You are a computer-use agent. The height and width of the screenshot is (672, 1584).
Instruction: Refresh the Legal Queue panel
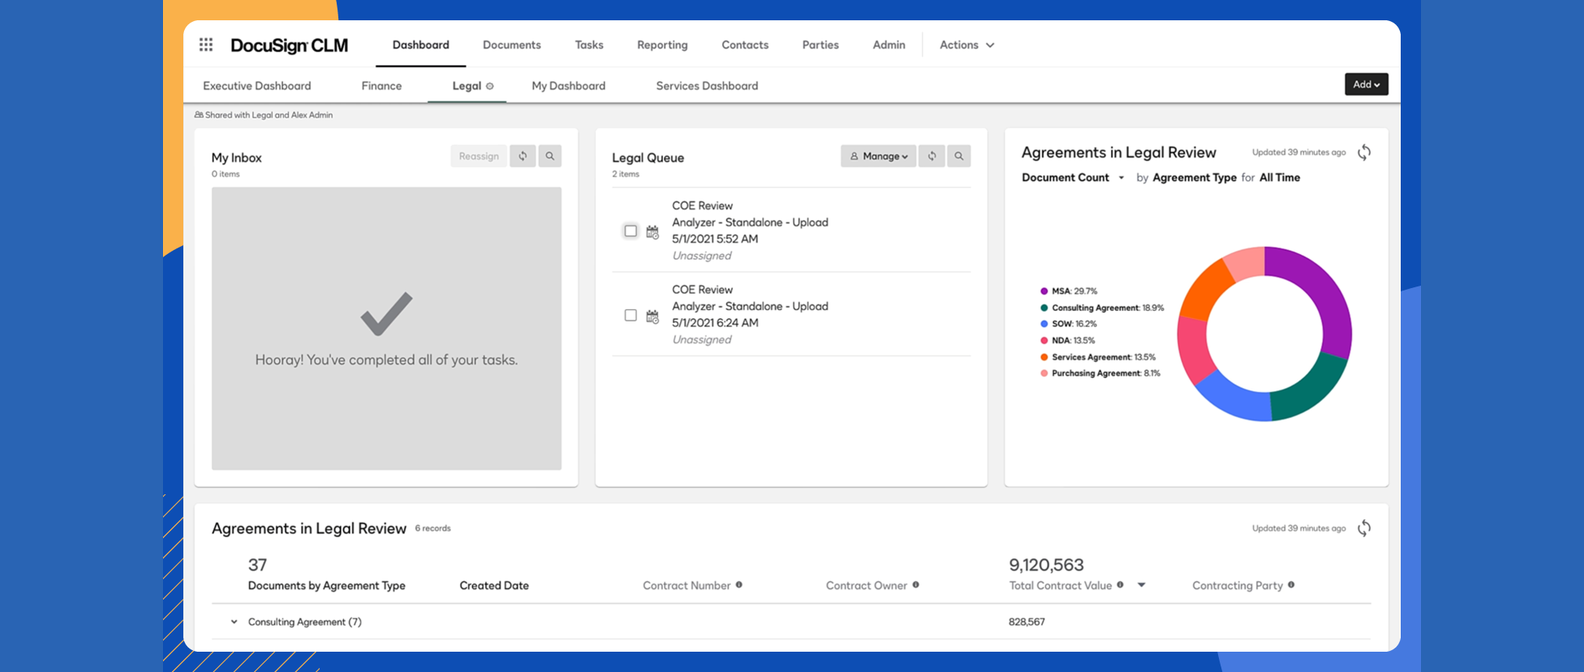coord(932,156)
